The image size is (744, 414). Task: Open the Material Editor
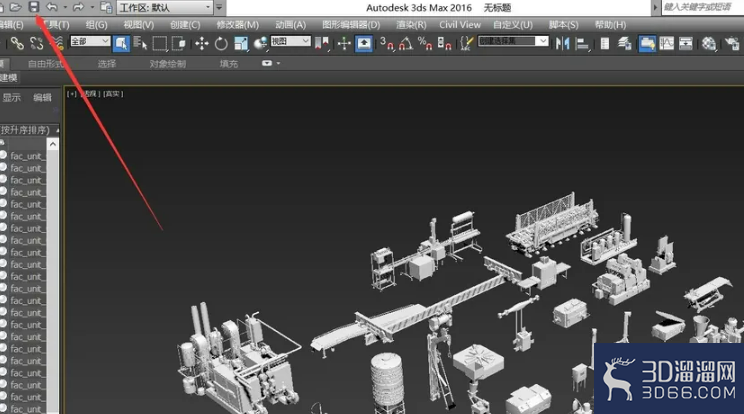(x=709, y=44)
